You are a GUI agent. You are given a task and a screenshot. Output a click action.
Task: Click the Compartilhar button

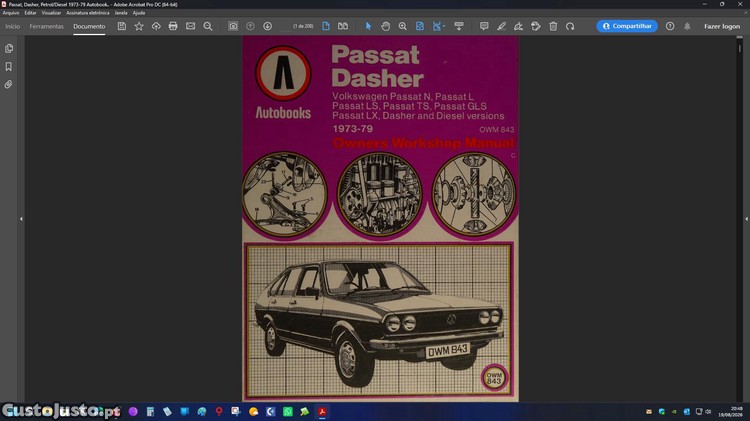(x=627, y=26)
